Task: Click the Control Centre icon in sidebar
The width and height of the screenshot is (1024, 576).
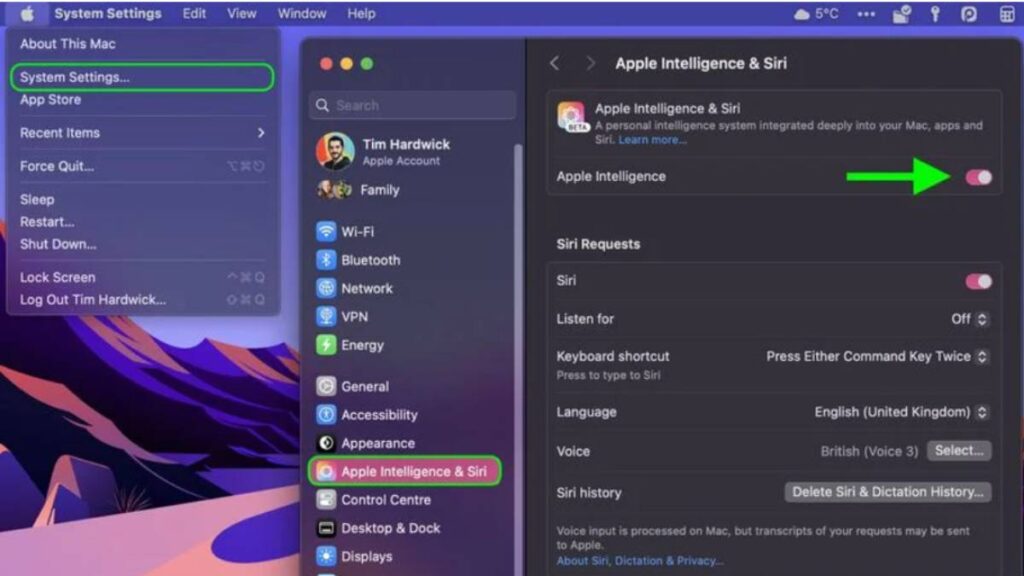Action: (326, 500)
